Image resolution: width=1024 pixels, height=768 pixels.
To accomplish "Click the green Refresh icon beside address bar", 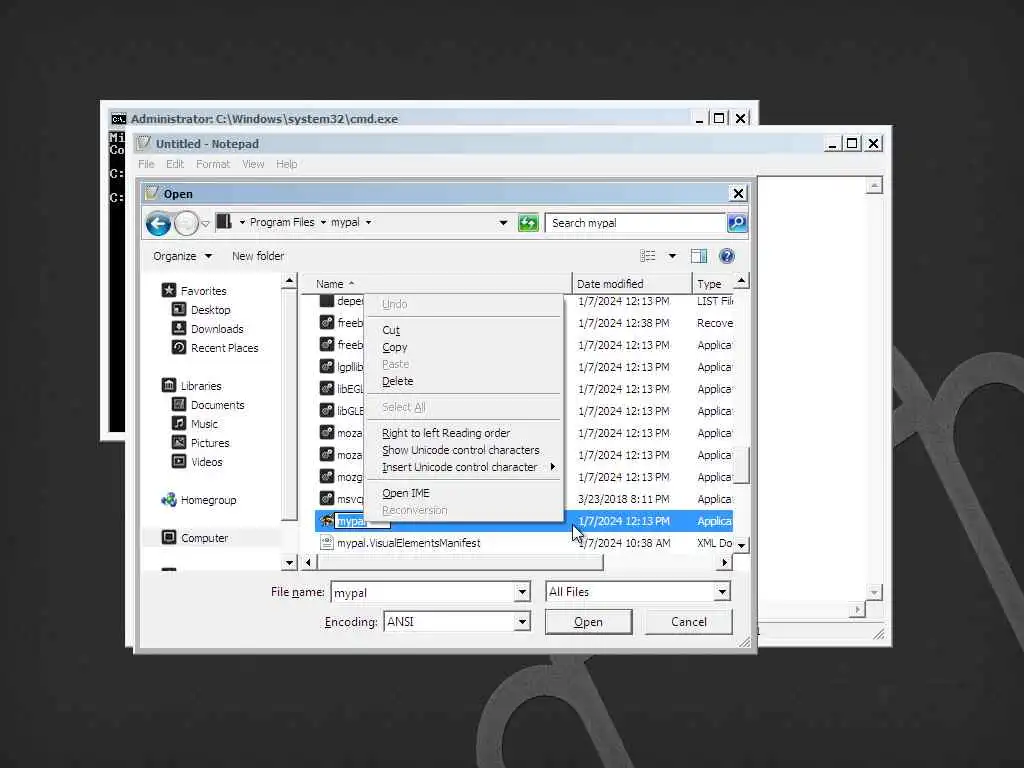I will [x=528, y=223].
